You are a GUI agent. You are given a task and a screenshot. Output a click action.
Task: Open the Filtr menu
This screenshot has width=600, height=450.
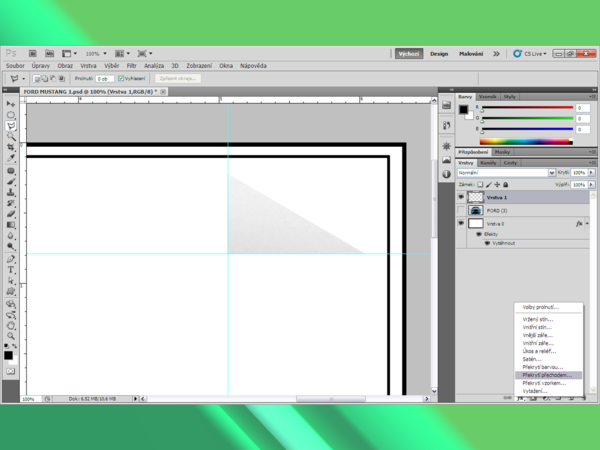pos(131,65)
